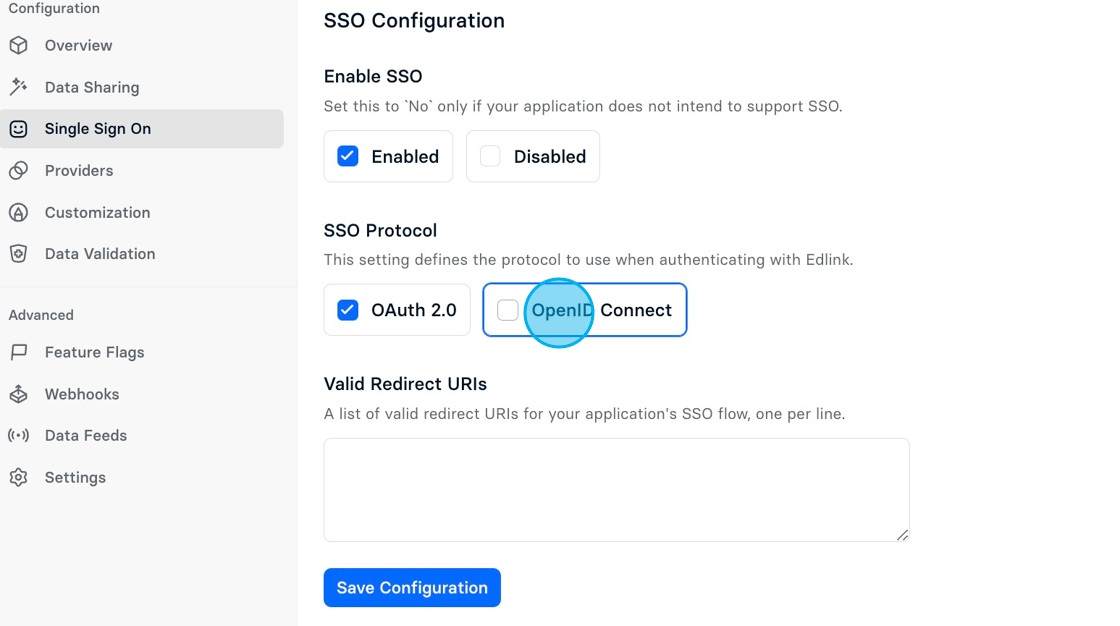Click the Data Sharing wand icon

[x=19, y=87]
